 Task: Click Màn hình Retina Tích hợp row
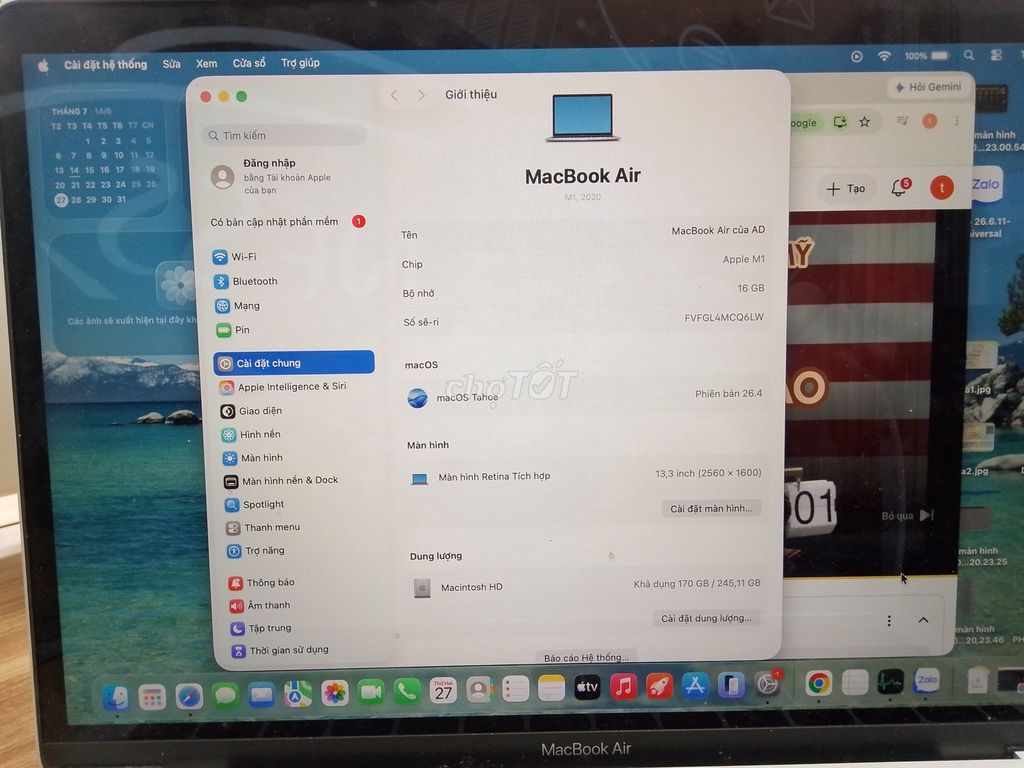584,476
